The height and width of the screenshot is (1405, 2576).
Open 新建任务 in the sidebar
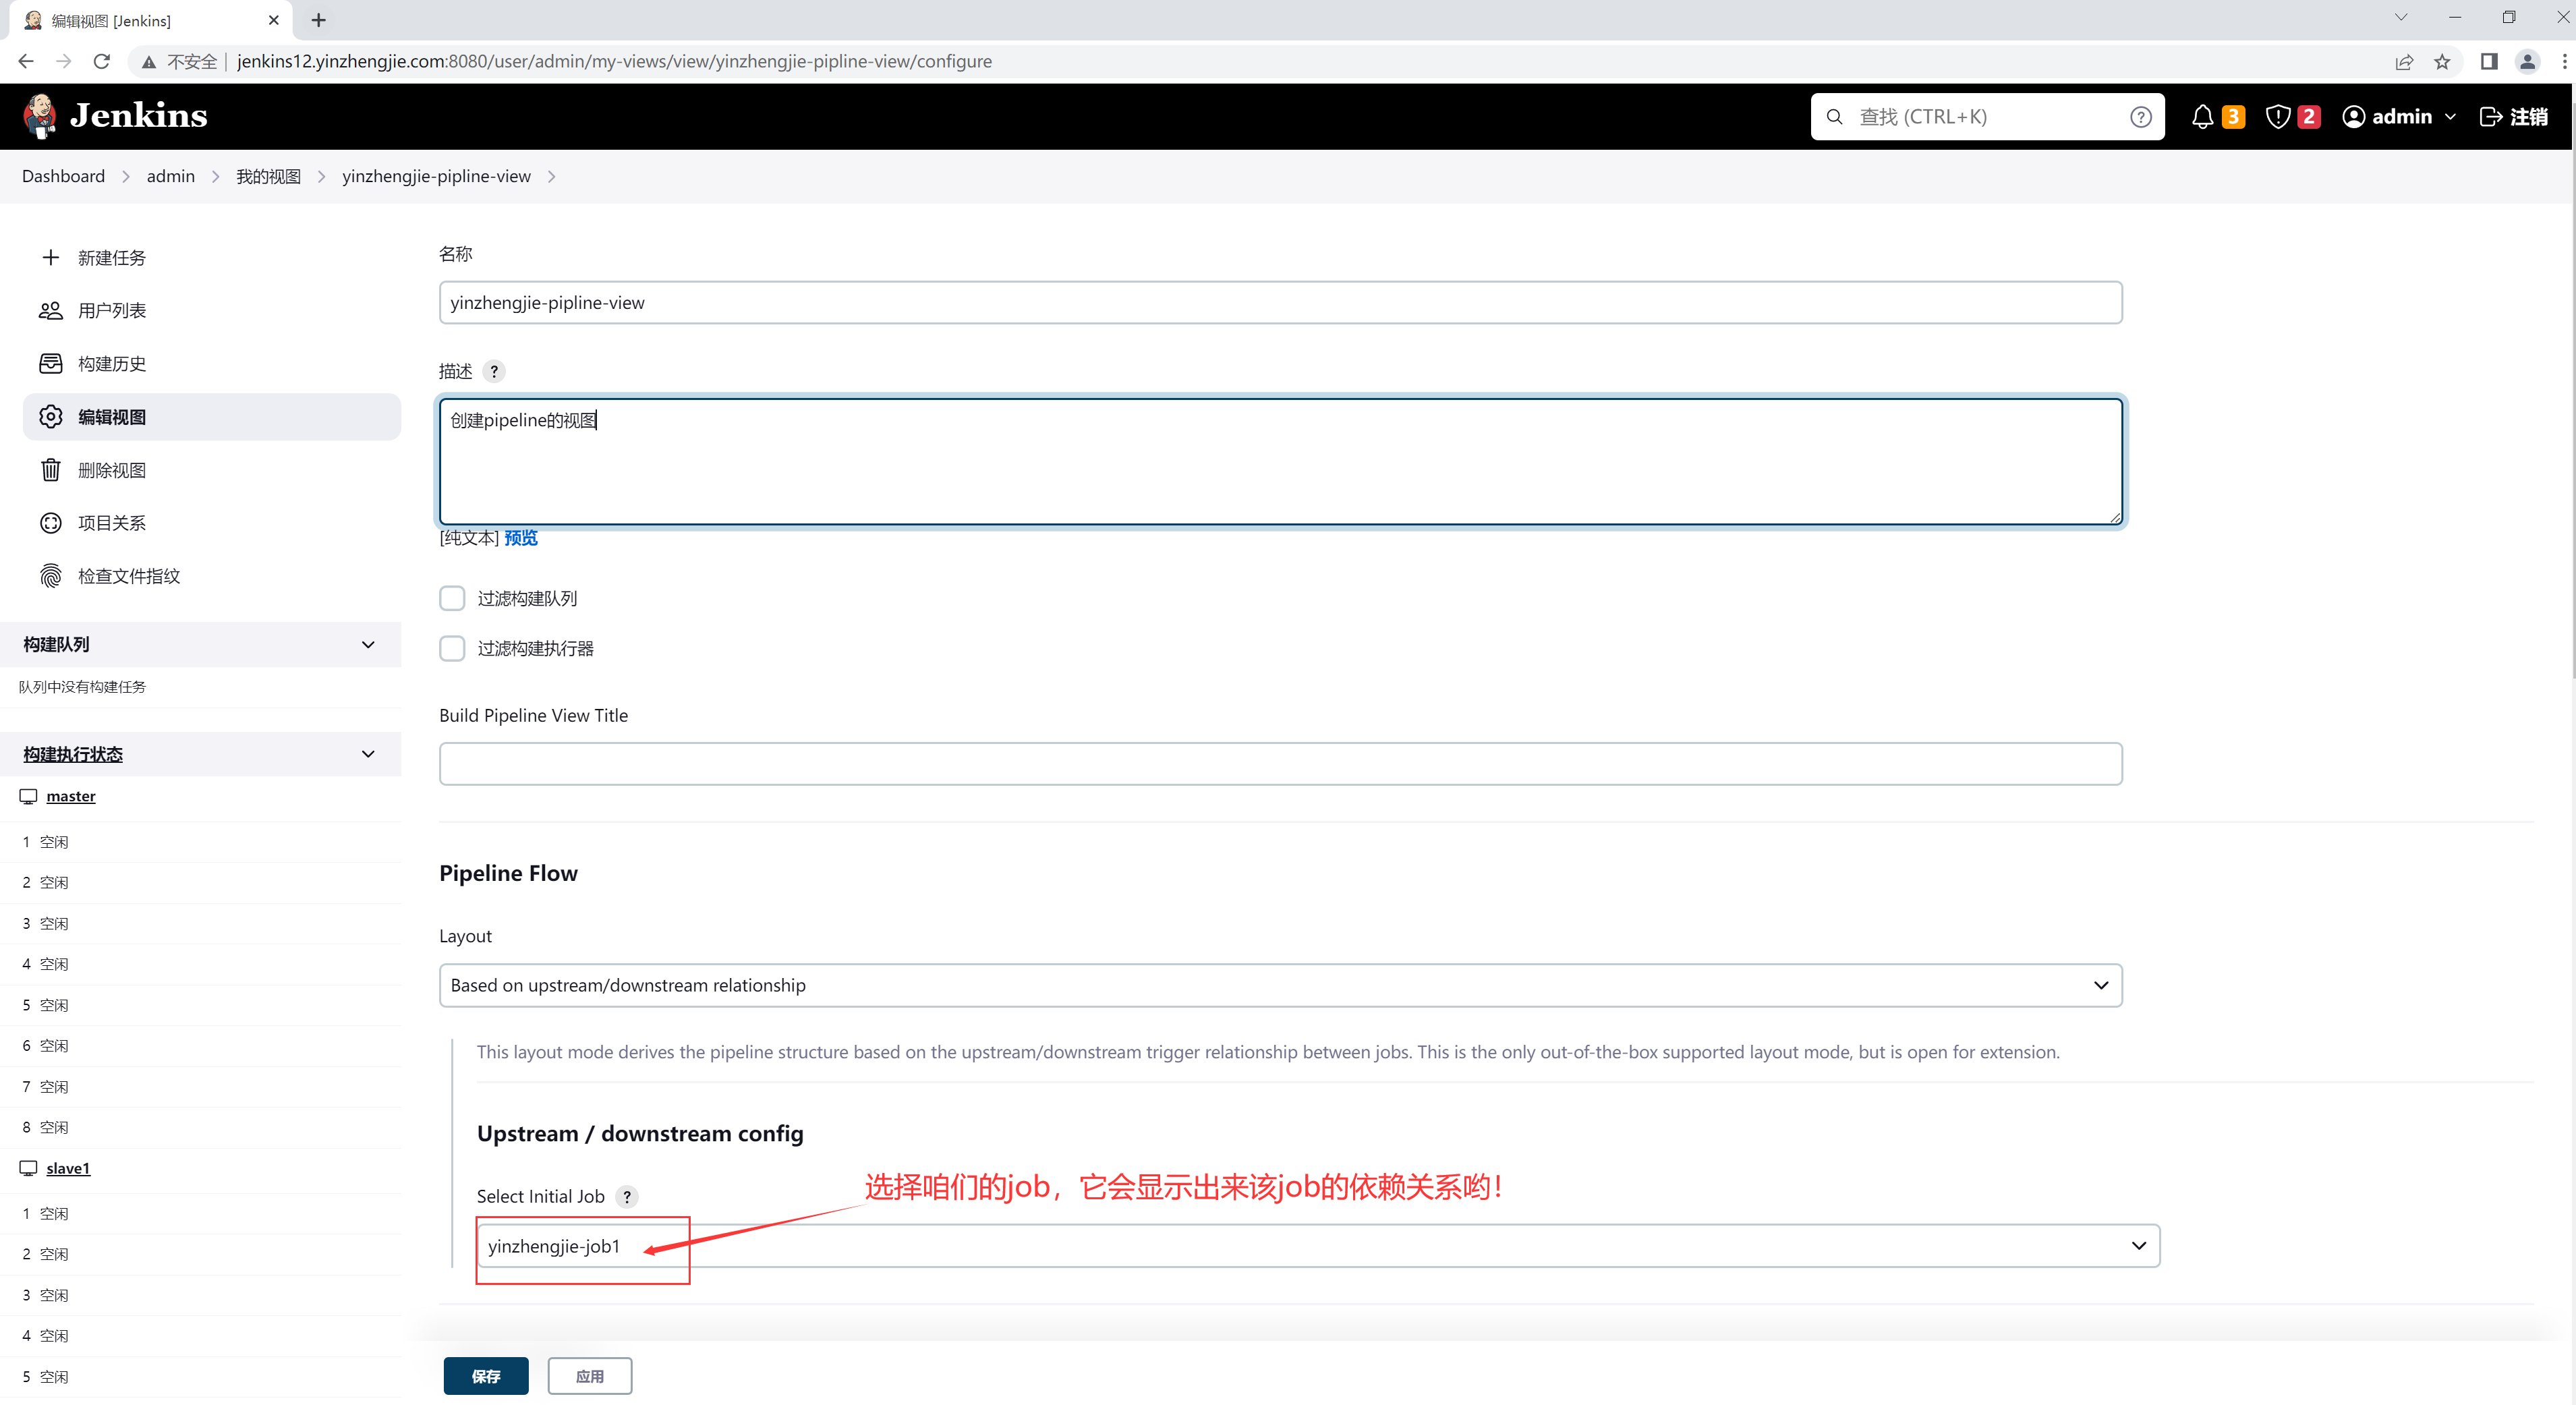(x=111, y=258)
